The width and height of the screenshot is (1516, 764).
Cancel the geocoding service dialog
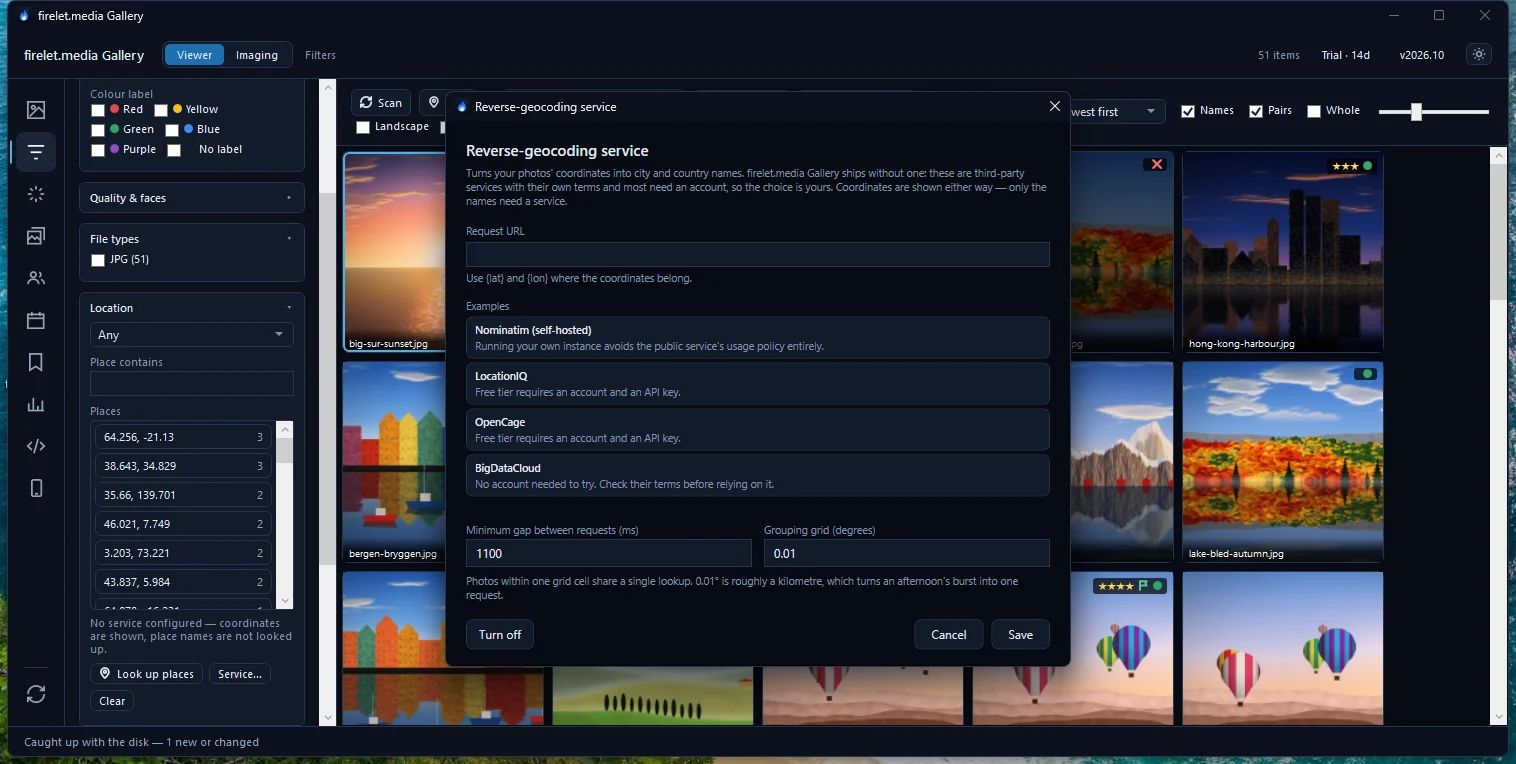[949, 635]
